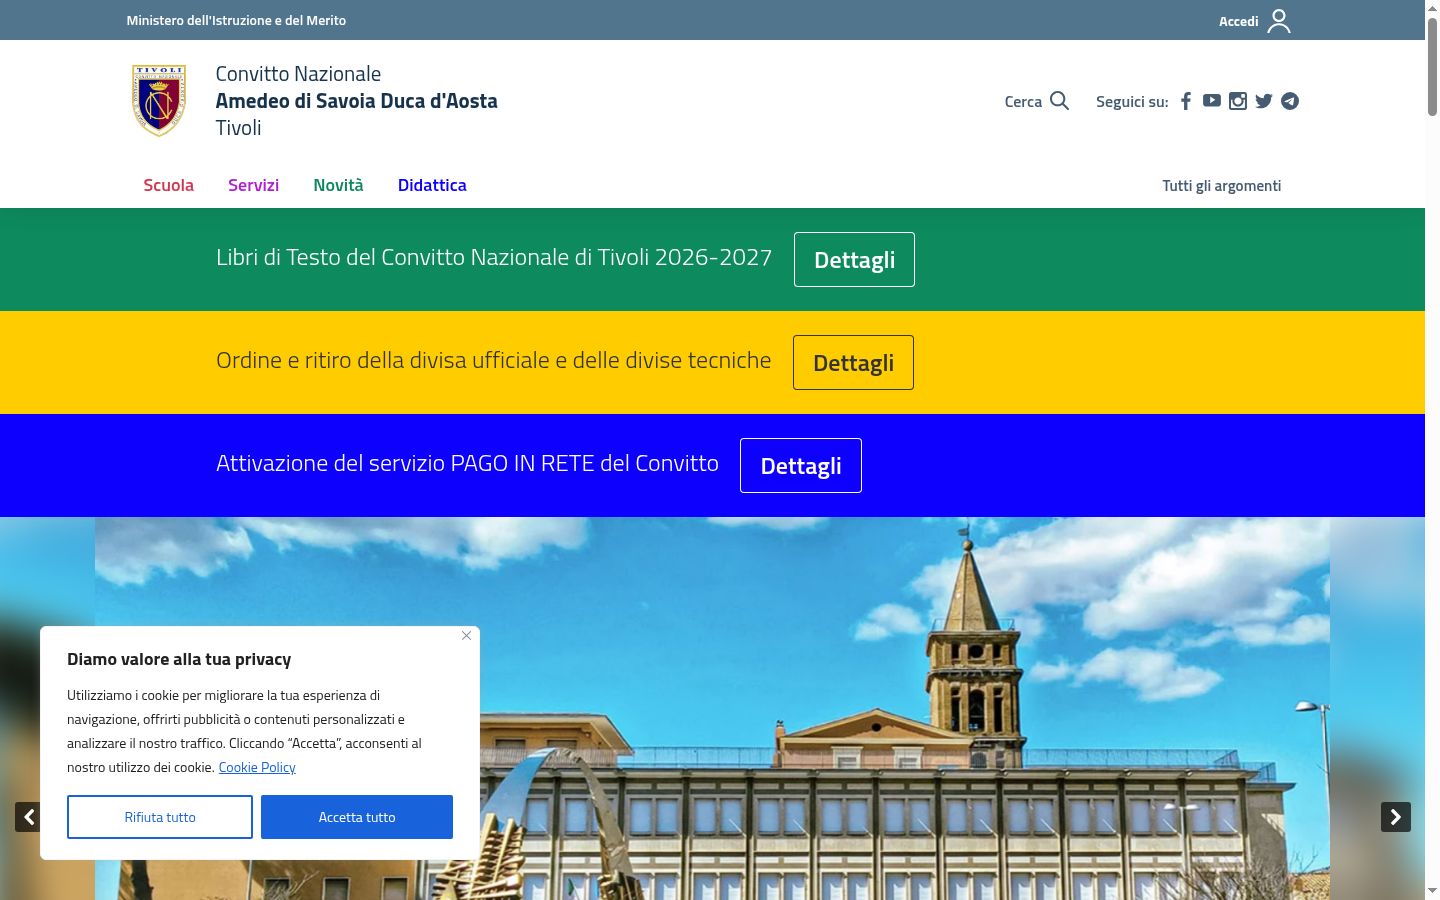This screenshot has width=1440, height=900.
Task: Click the Accedi login link
Action: (x=1238, y=21)
